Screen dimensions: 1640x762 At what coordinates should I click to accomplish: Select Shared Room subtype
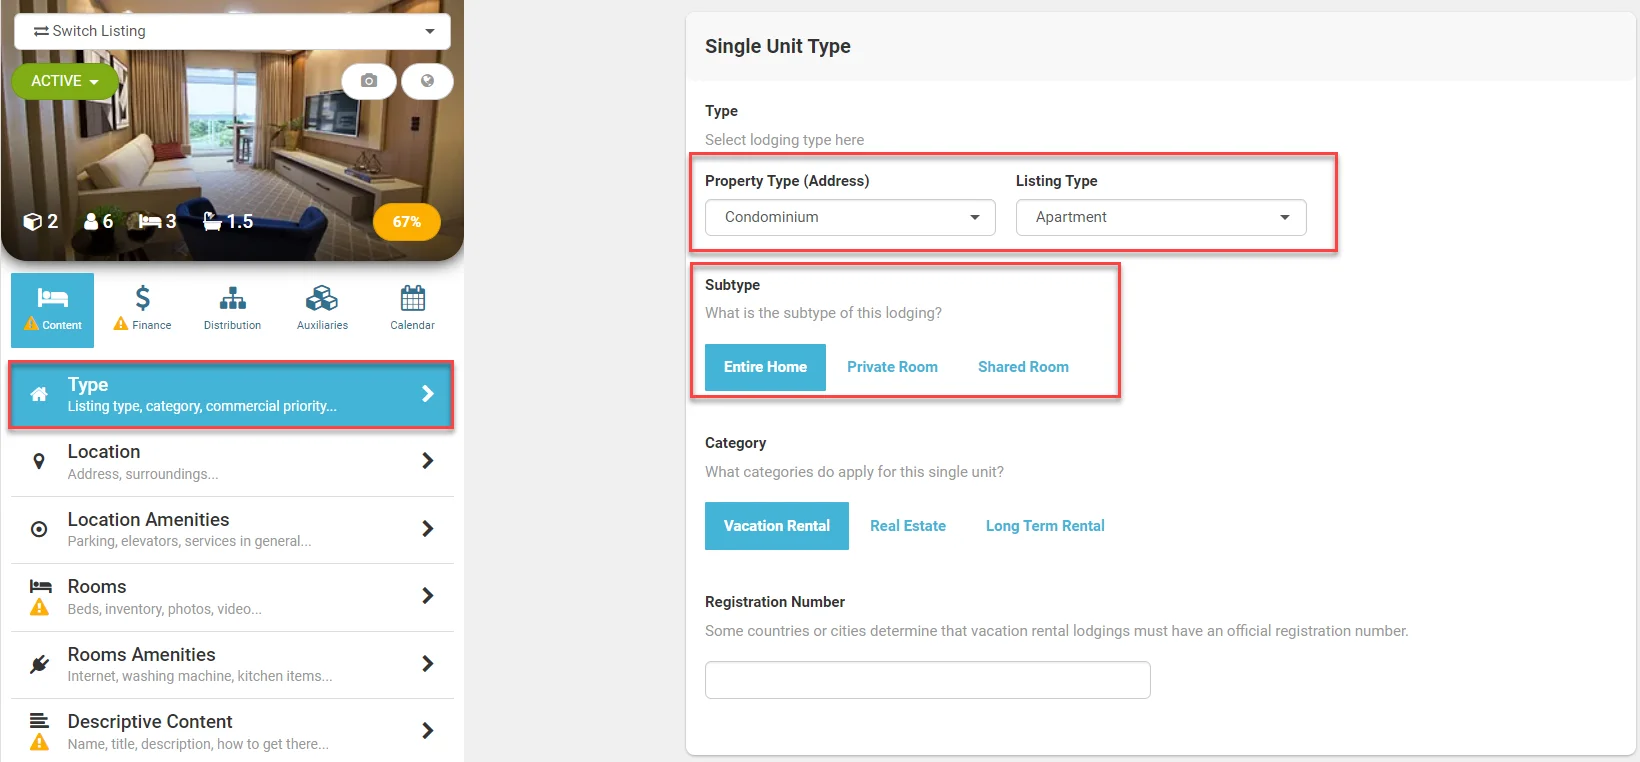point(1023,367)
